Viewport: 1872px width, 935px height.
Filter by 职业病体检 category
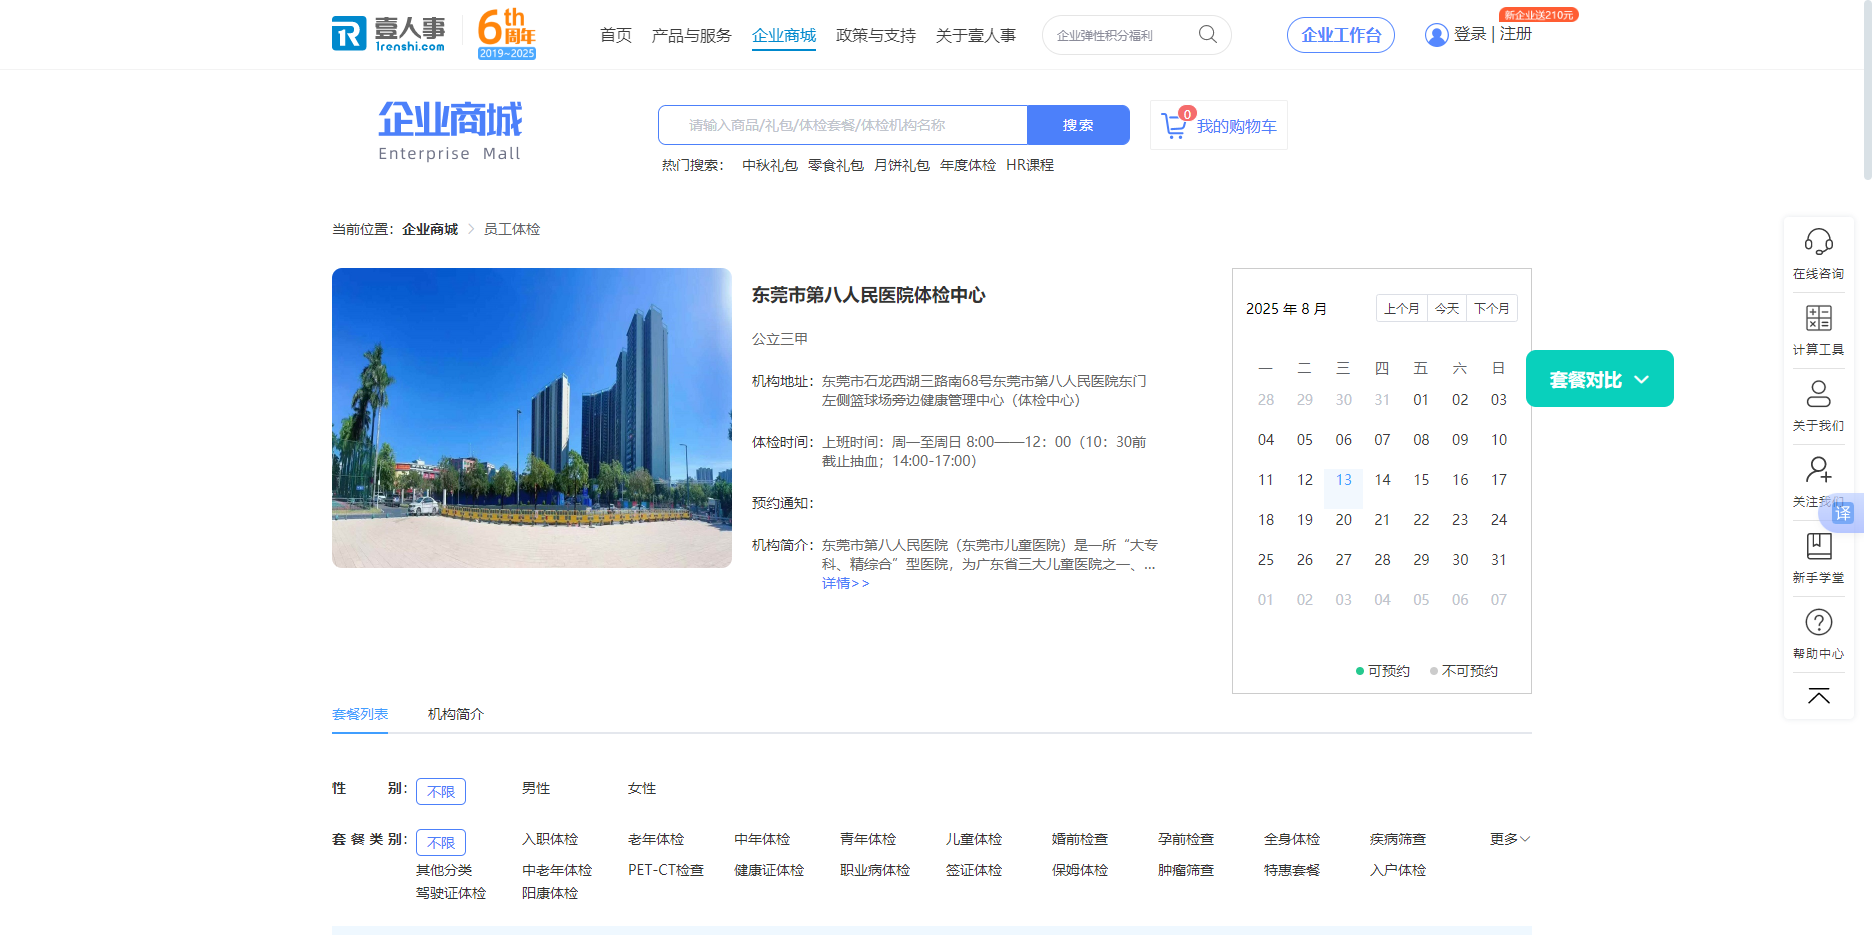pyautogui.click(x=875, y=870)
